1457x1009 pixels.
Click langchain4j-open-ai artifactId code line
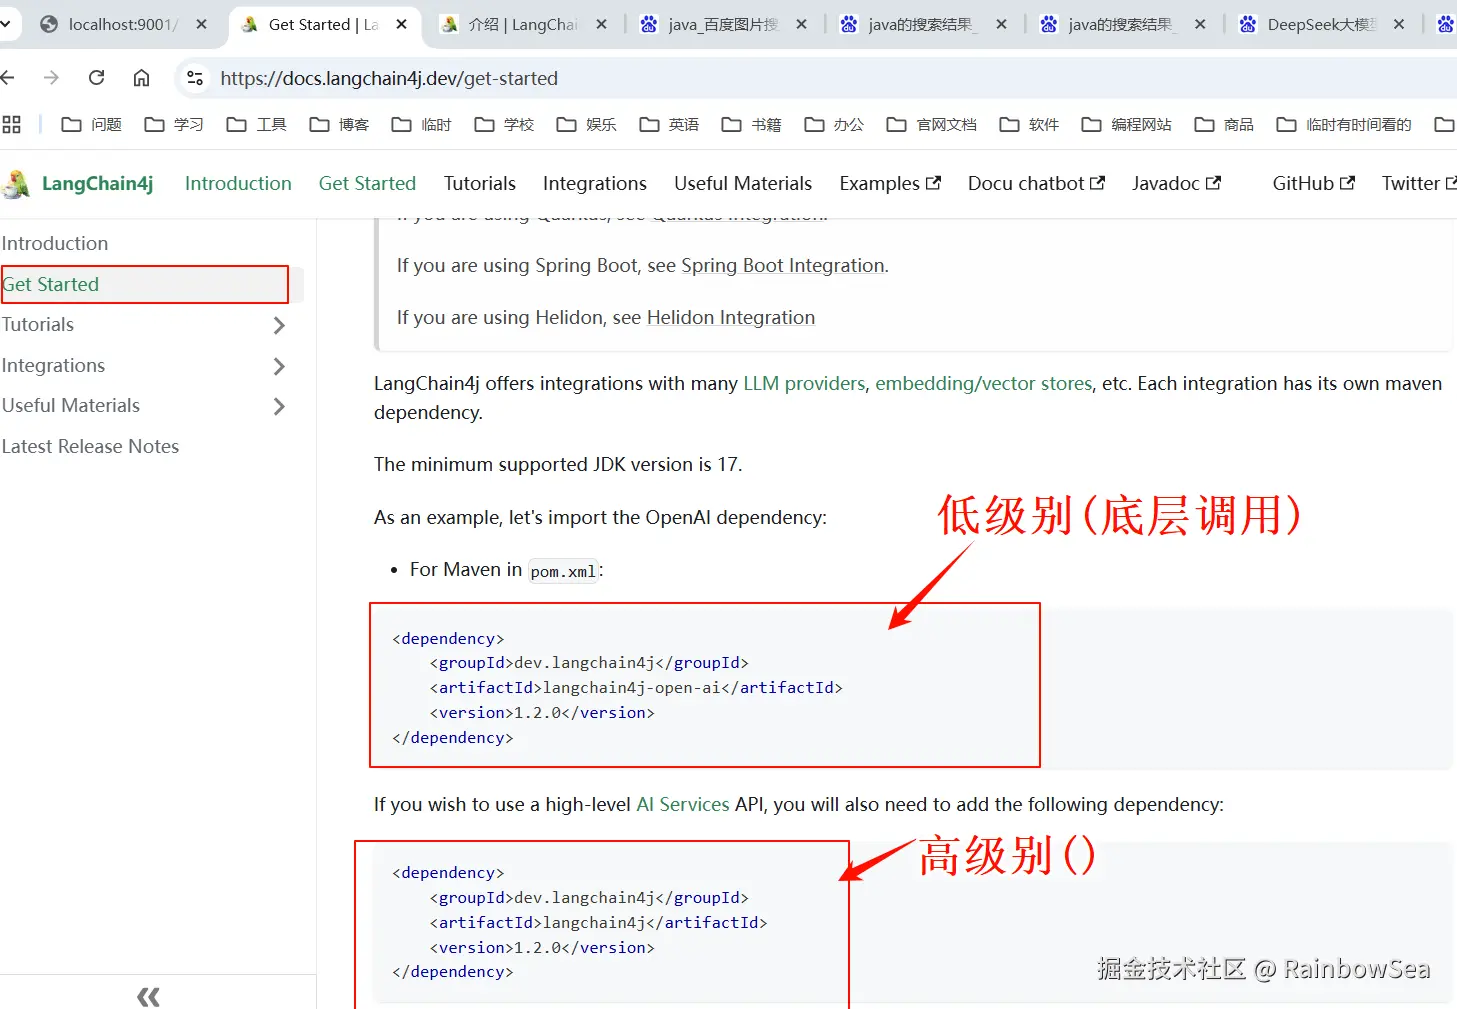tap(636, 687)
